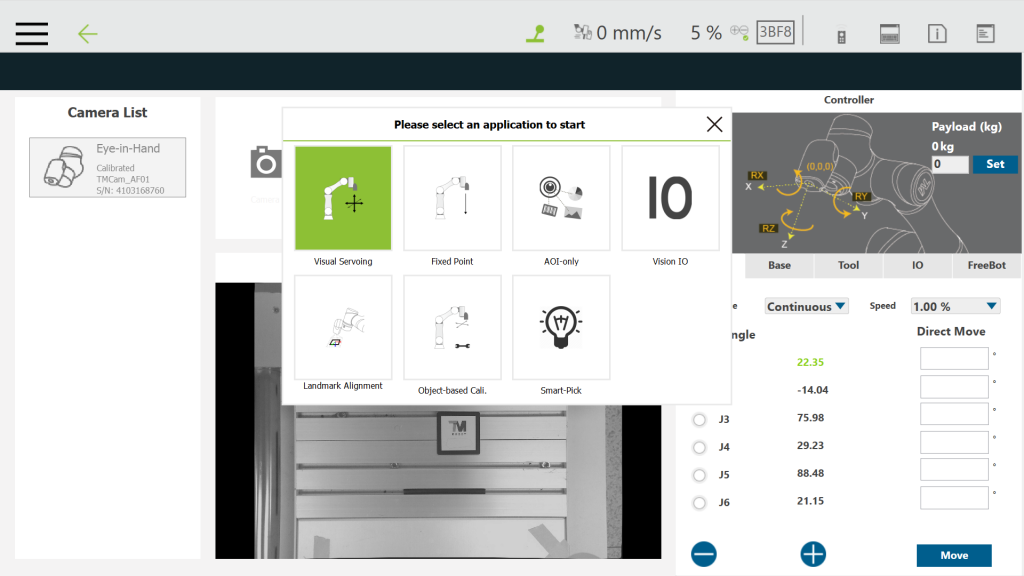
Task: Choose the J6 joint radio button
Action: coord(699,502)
